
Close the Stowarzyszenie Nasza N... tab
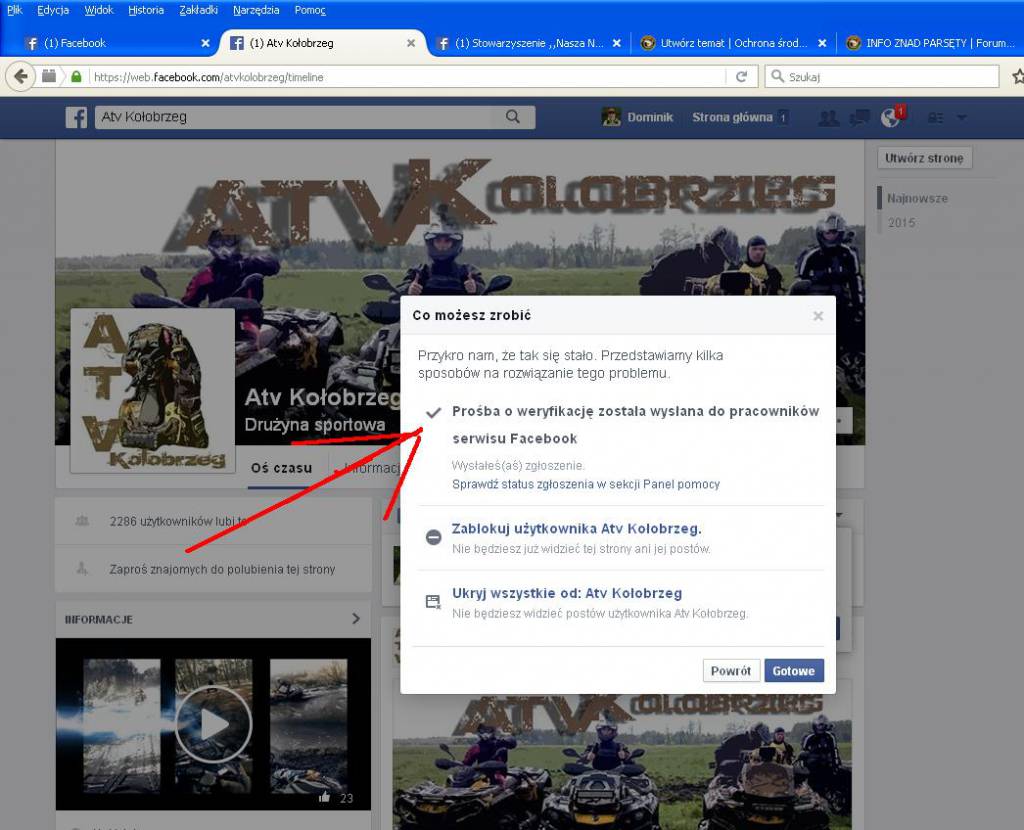[616, 43]
